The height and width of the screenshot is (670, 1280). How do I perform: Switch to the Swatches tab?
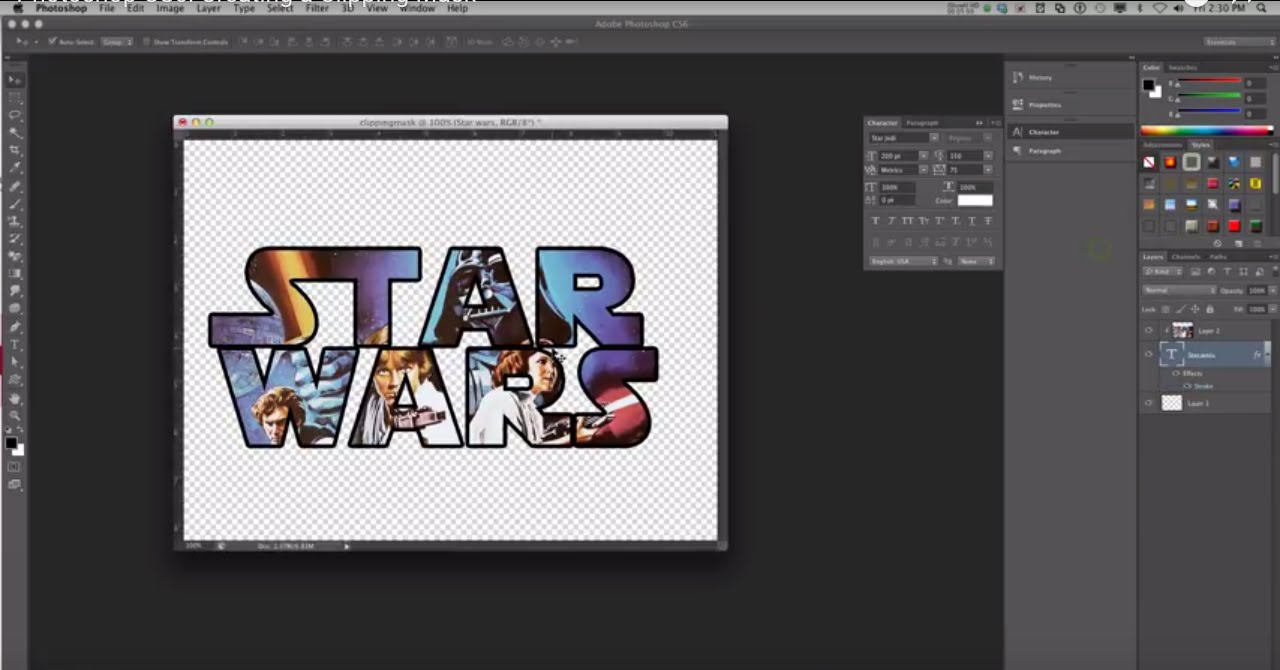click(1182, 68)
